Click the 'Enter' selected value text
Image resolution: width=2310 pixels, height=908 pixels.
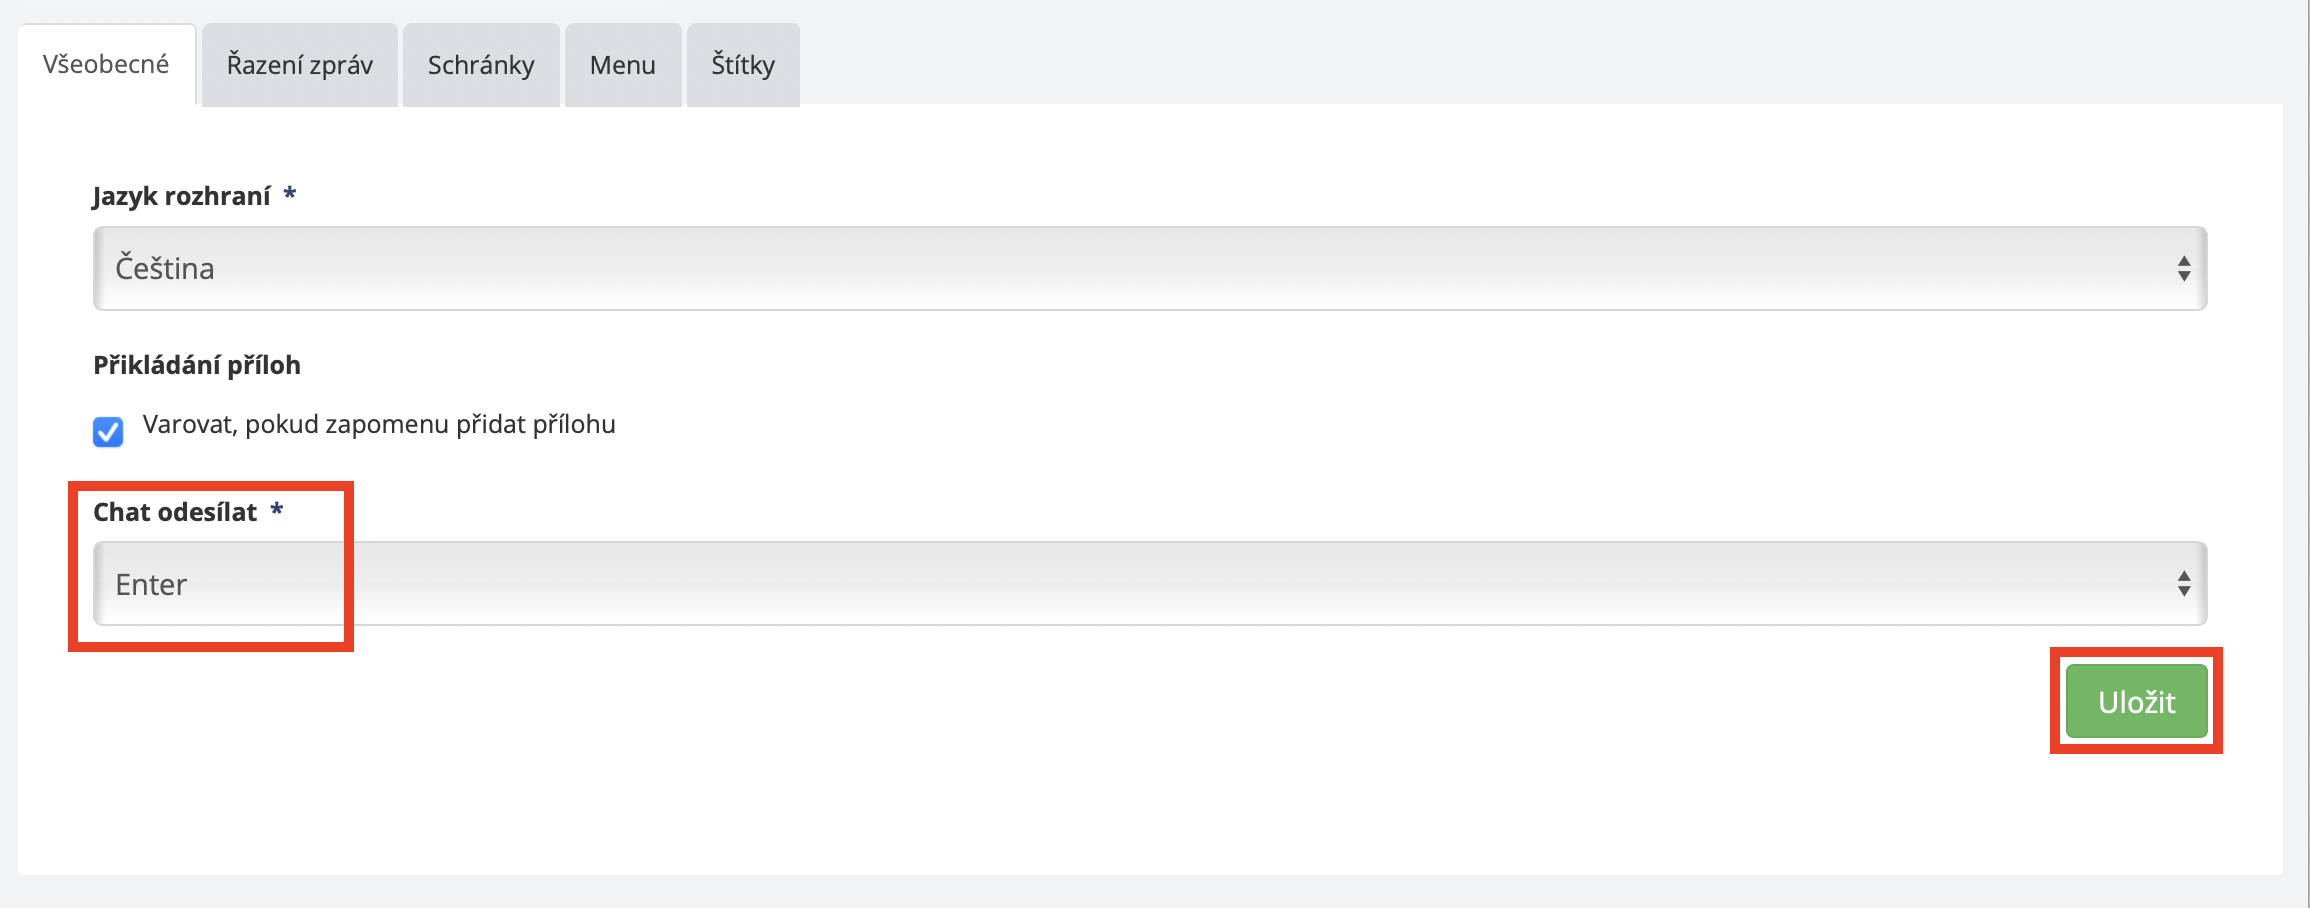pos(151,584)
